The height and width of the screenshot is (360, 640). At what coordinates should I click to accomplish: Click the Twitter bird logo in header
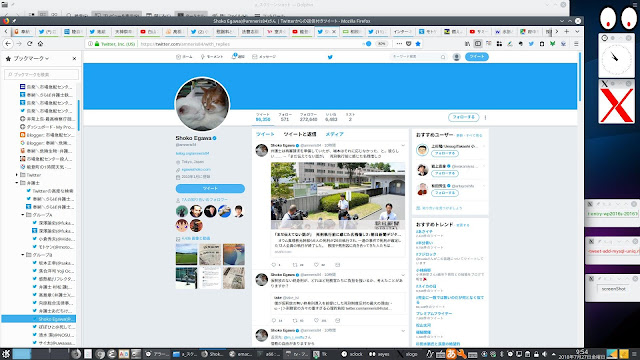330,57
